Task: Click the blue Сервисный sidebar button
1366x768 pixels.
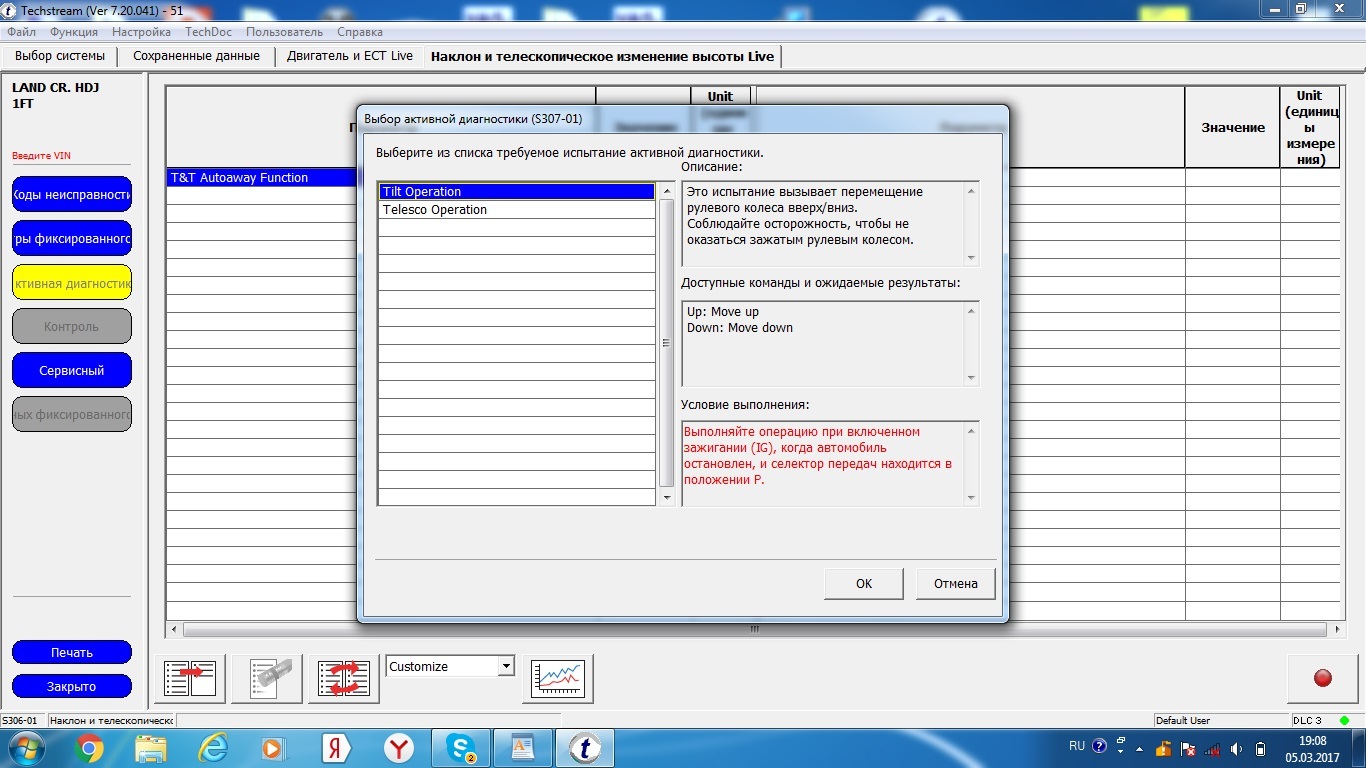Action: (x=72, y=370)
